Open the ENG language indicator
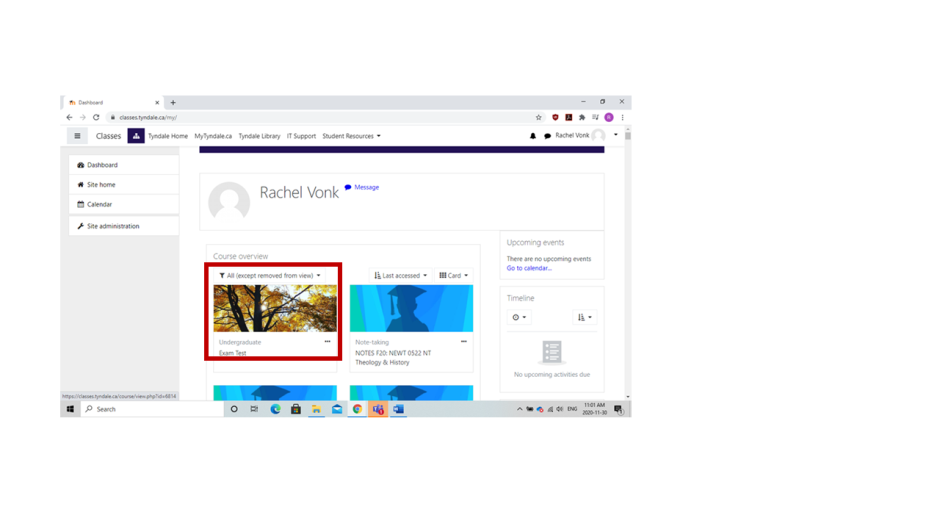The image size is (940, 529). tap(572, 409)
